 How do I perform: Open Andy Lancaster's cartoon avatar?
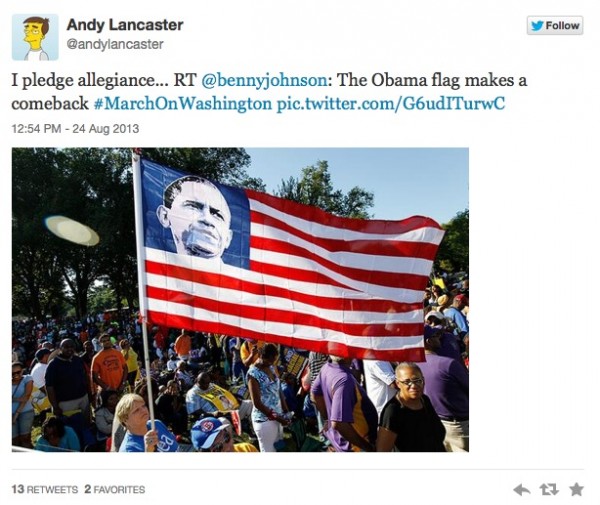[x=35, y=37]
